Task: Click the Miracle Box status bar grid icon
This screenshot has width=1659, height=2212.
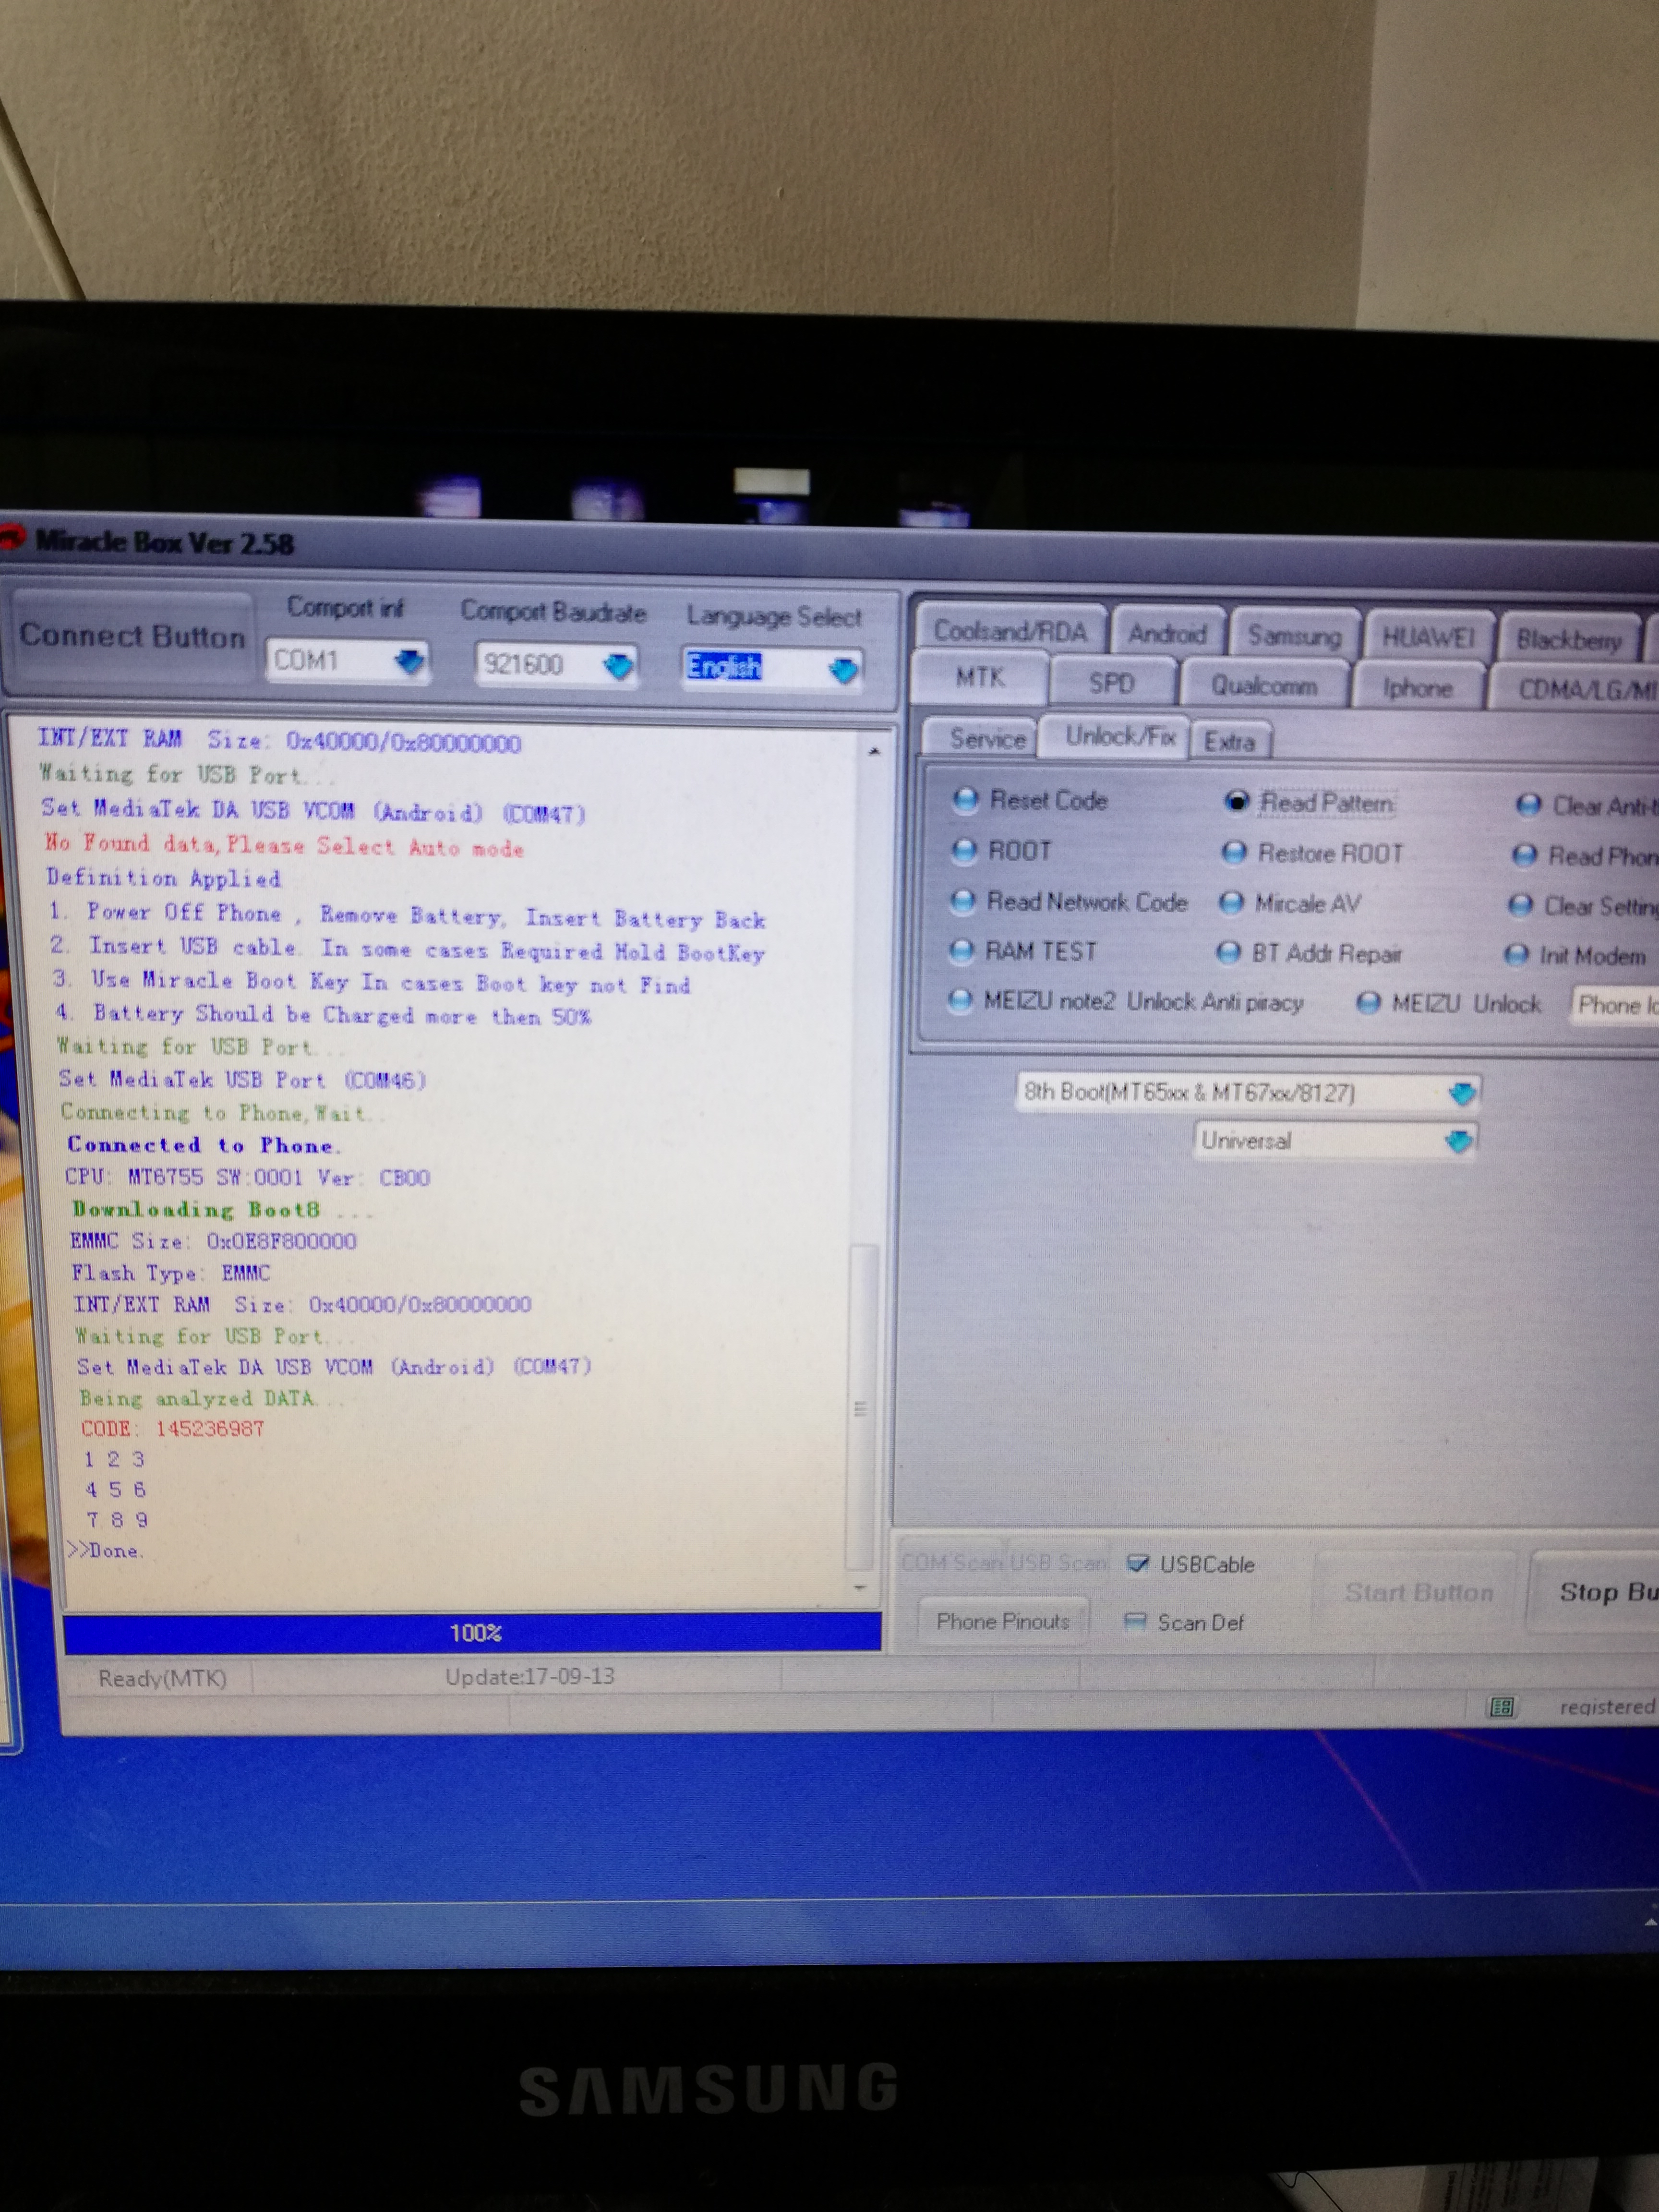Action: click(1501, 1706)
